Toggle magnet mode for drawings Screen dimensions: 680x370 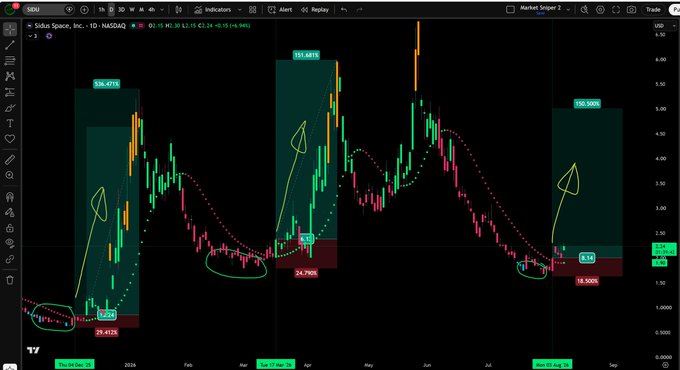pyautogui.click(x=10, y=196)
